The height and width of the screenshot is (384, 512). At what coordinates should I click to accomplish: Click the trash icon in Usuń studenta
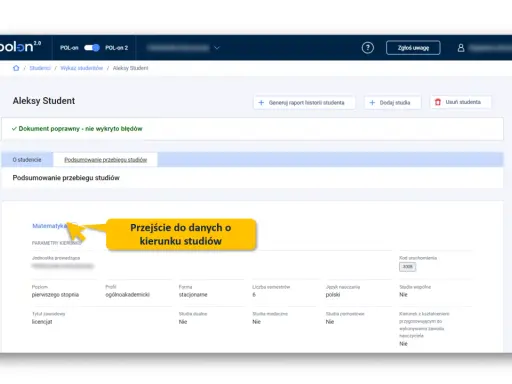click(438, 102)
